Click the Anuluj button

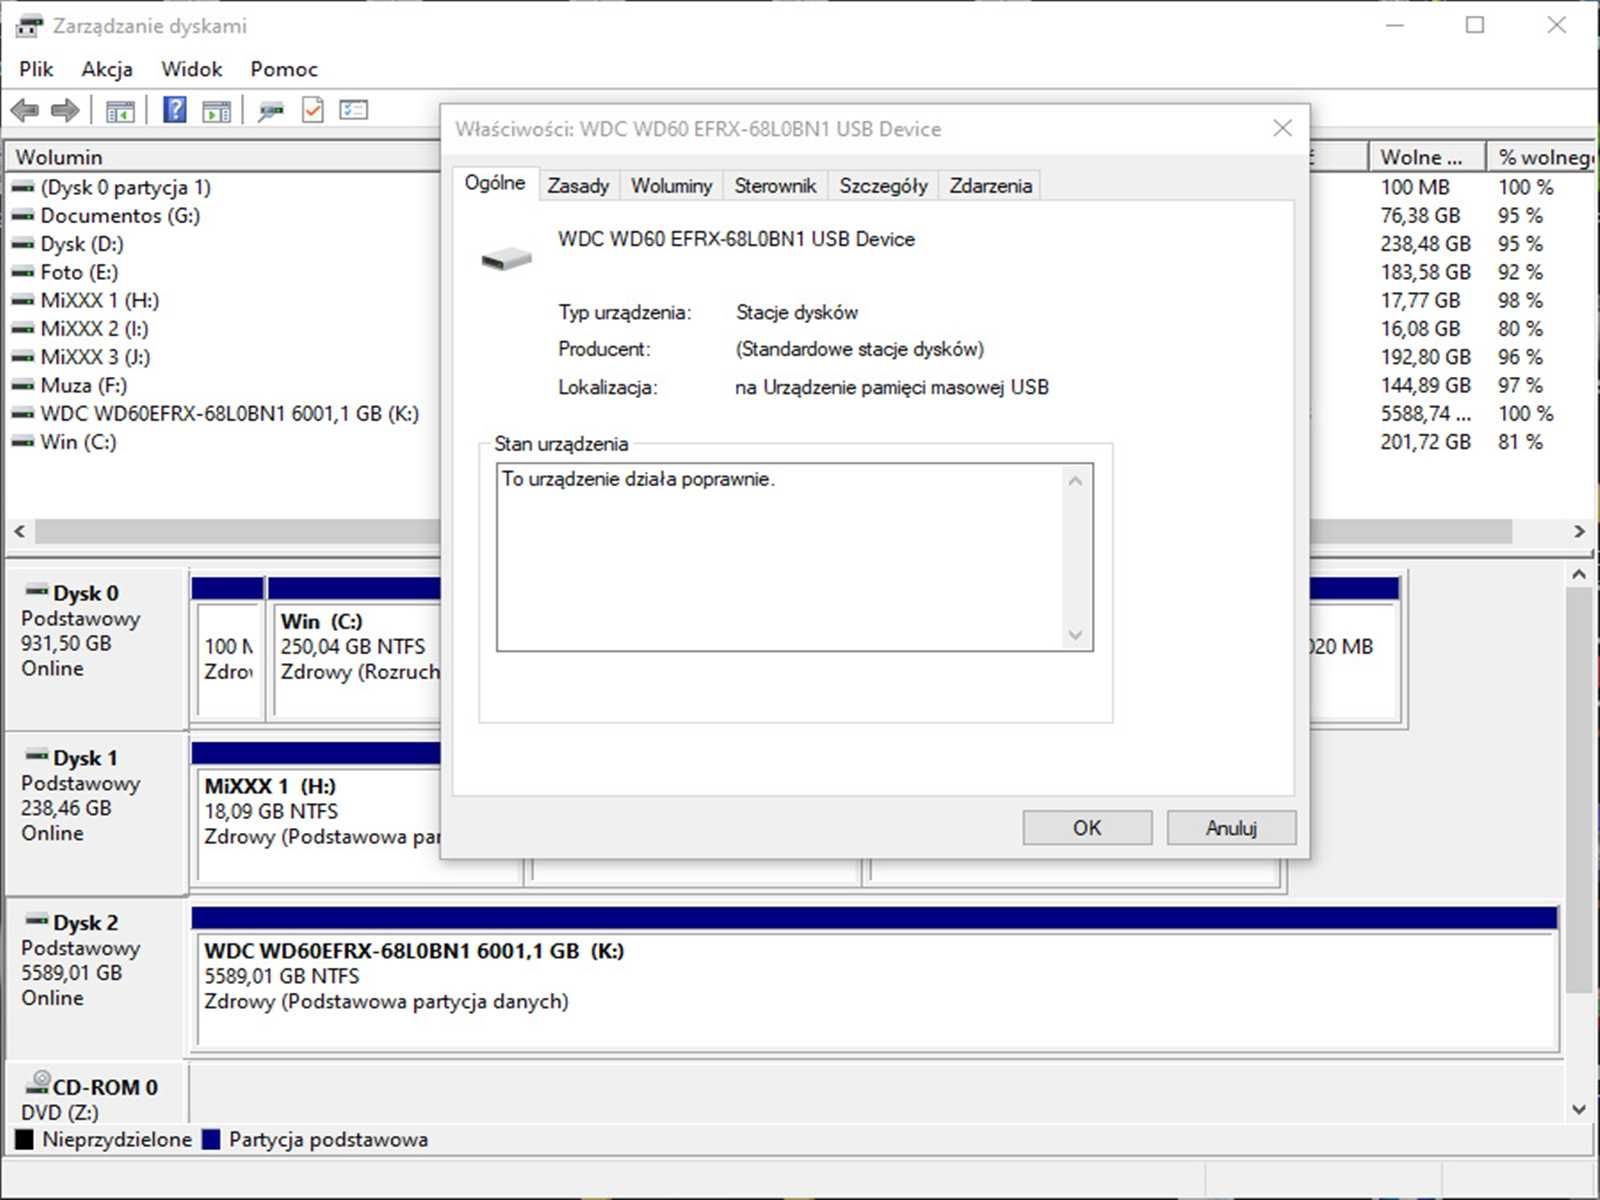(1231, 828)
